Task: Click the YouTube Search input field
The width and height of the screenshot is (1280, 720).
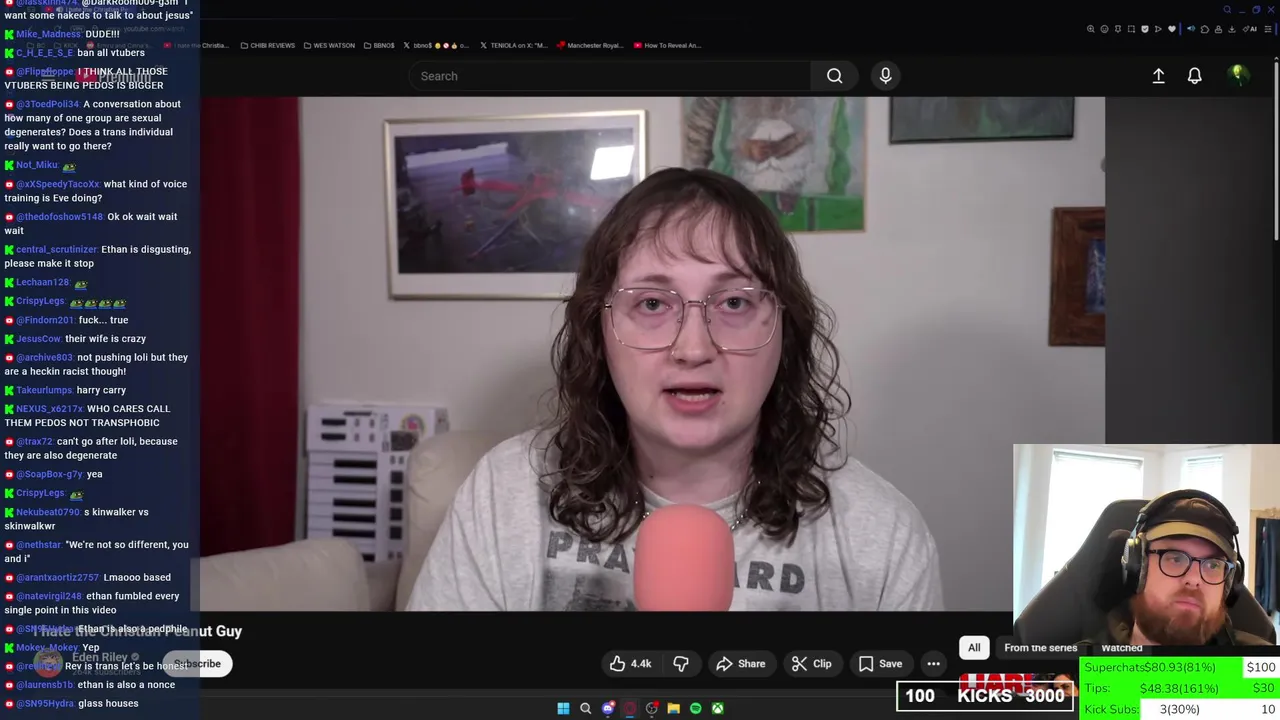Action: pos(610,76)
